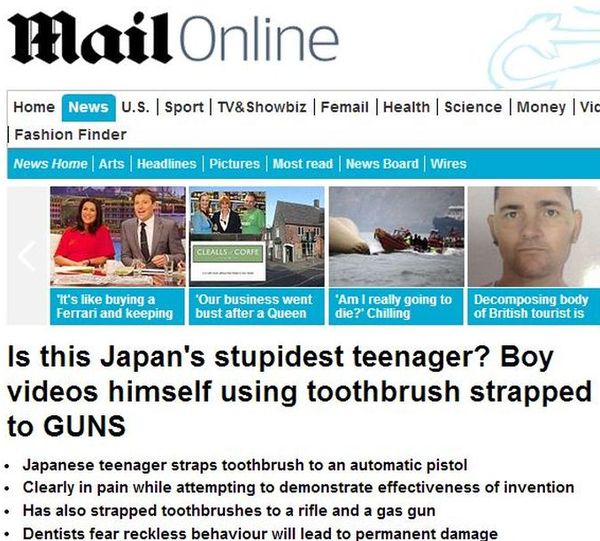Open Fashion Finder link
Image resolution: width=600 pixels, height=541 pixels.
point(70,135)
